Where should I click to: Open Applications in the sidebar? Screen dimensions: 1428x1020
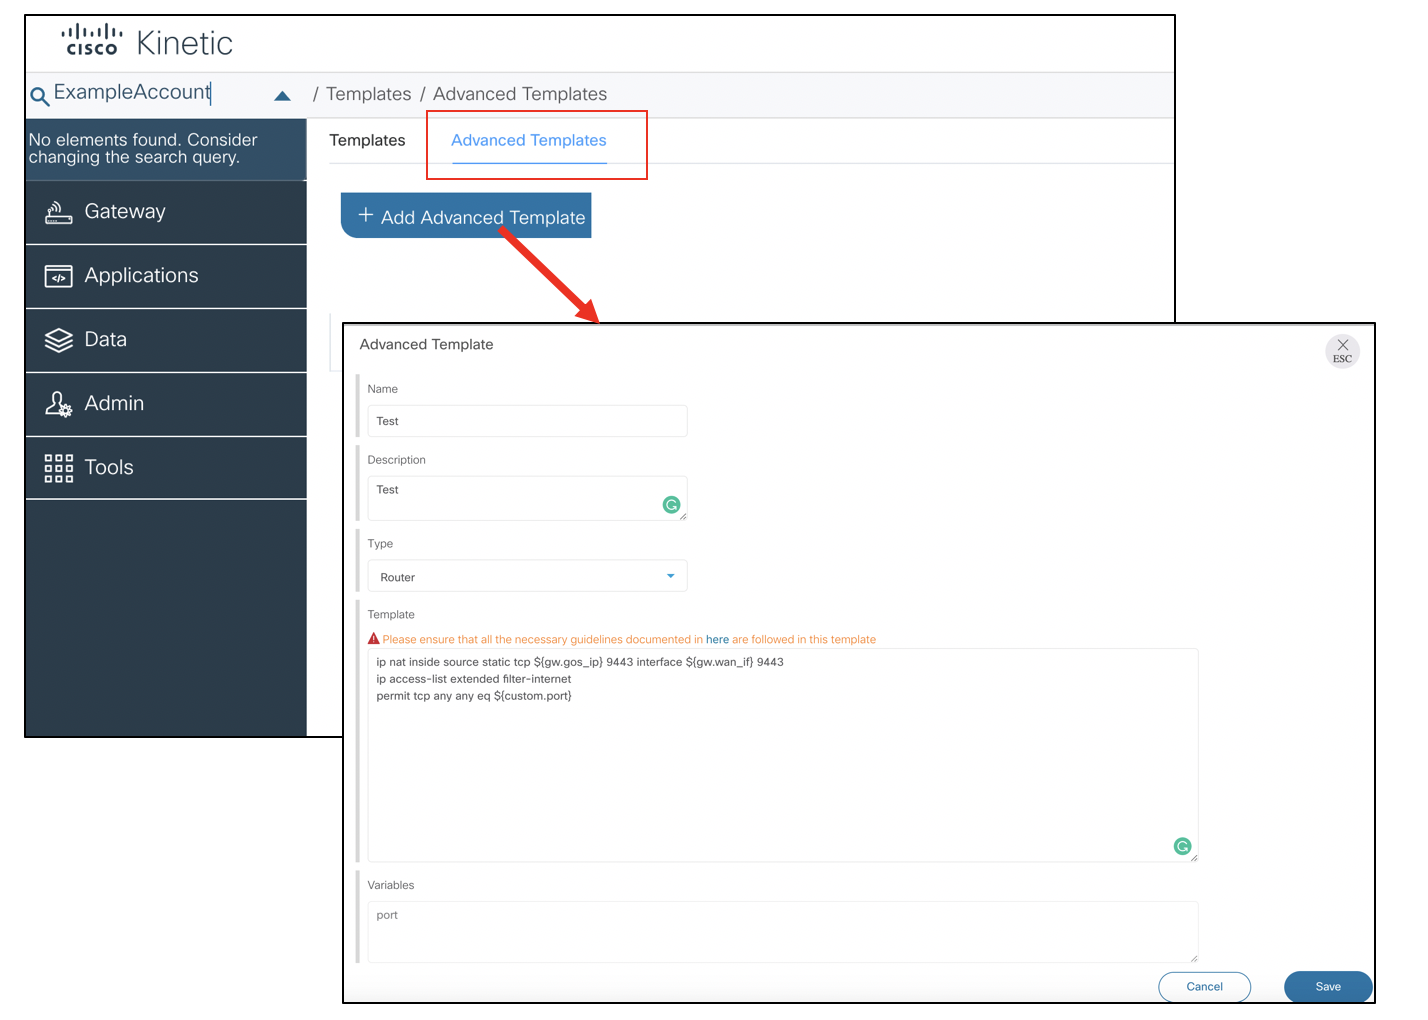[x=166, y=276]
